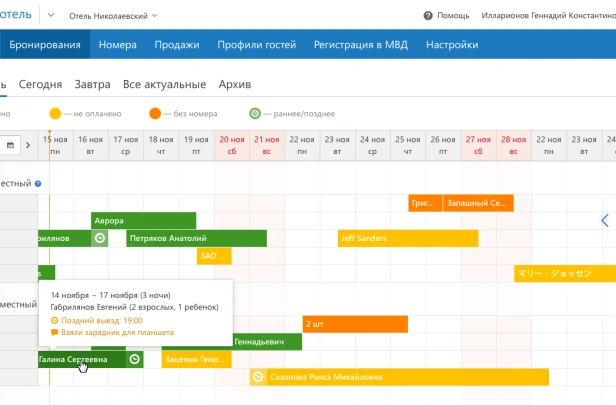Click the clock icon after the Trilyanov booking
The height and width of the screenshot is (405, 616).
pos(99,238)
